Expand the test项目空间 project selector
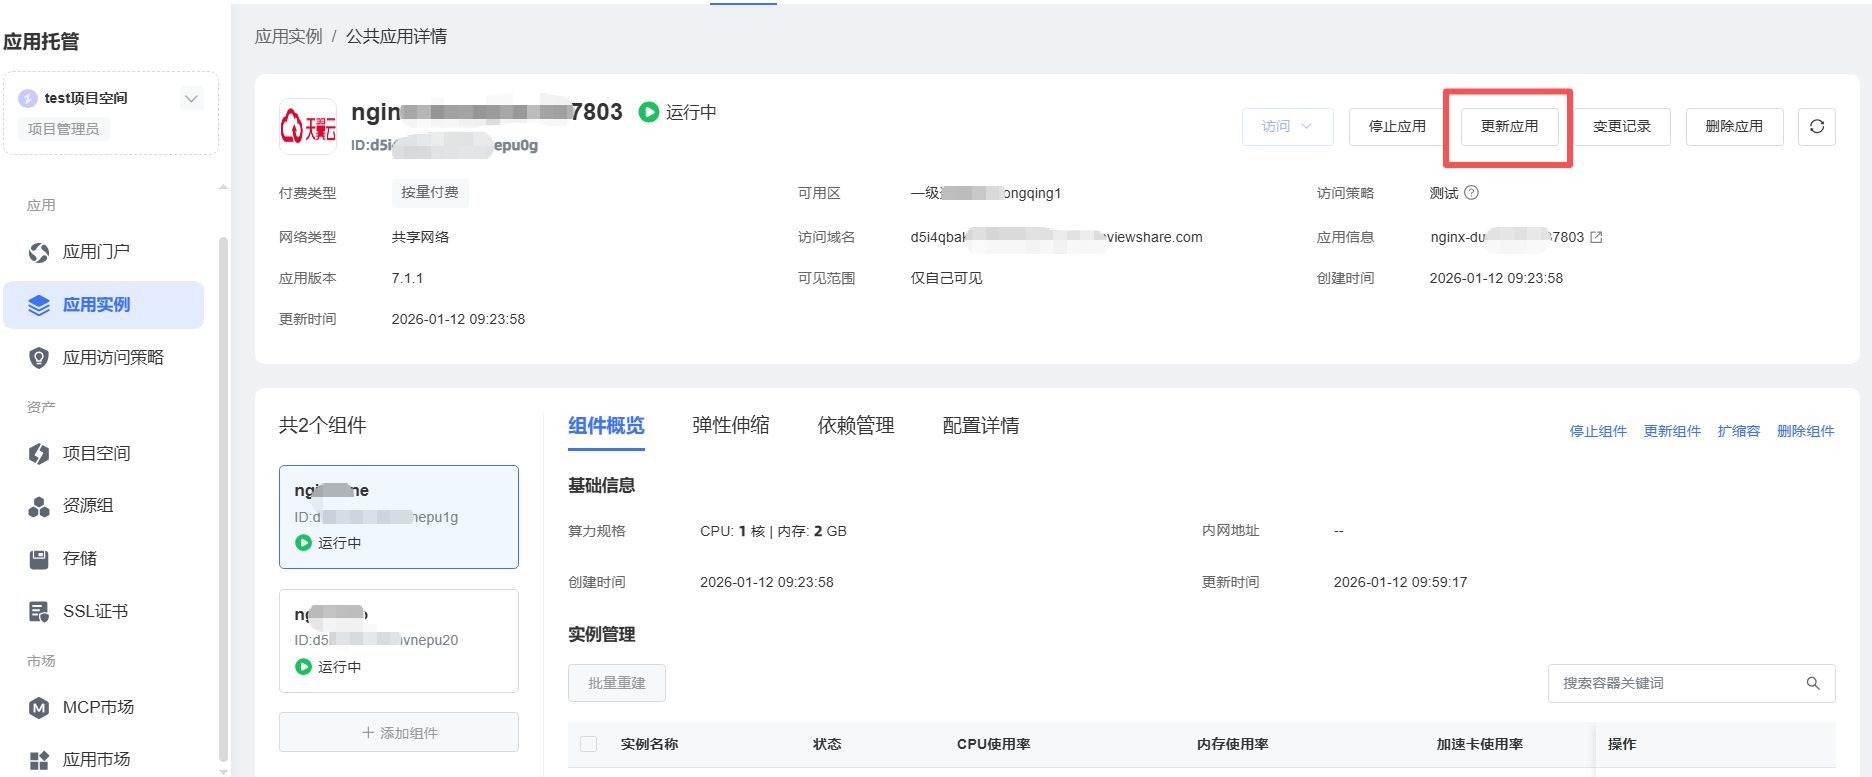 [191, 98]
